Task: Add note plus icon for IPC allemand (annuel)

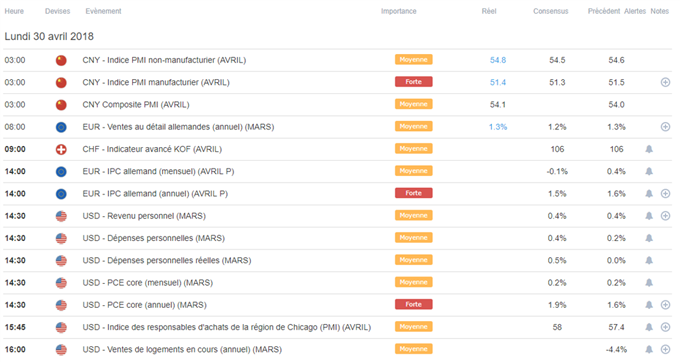Action: pos(665,194)
